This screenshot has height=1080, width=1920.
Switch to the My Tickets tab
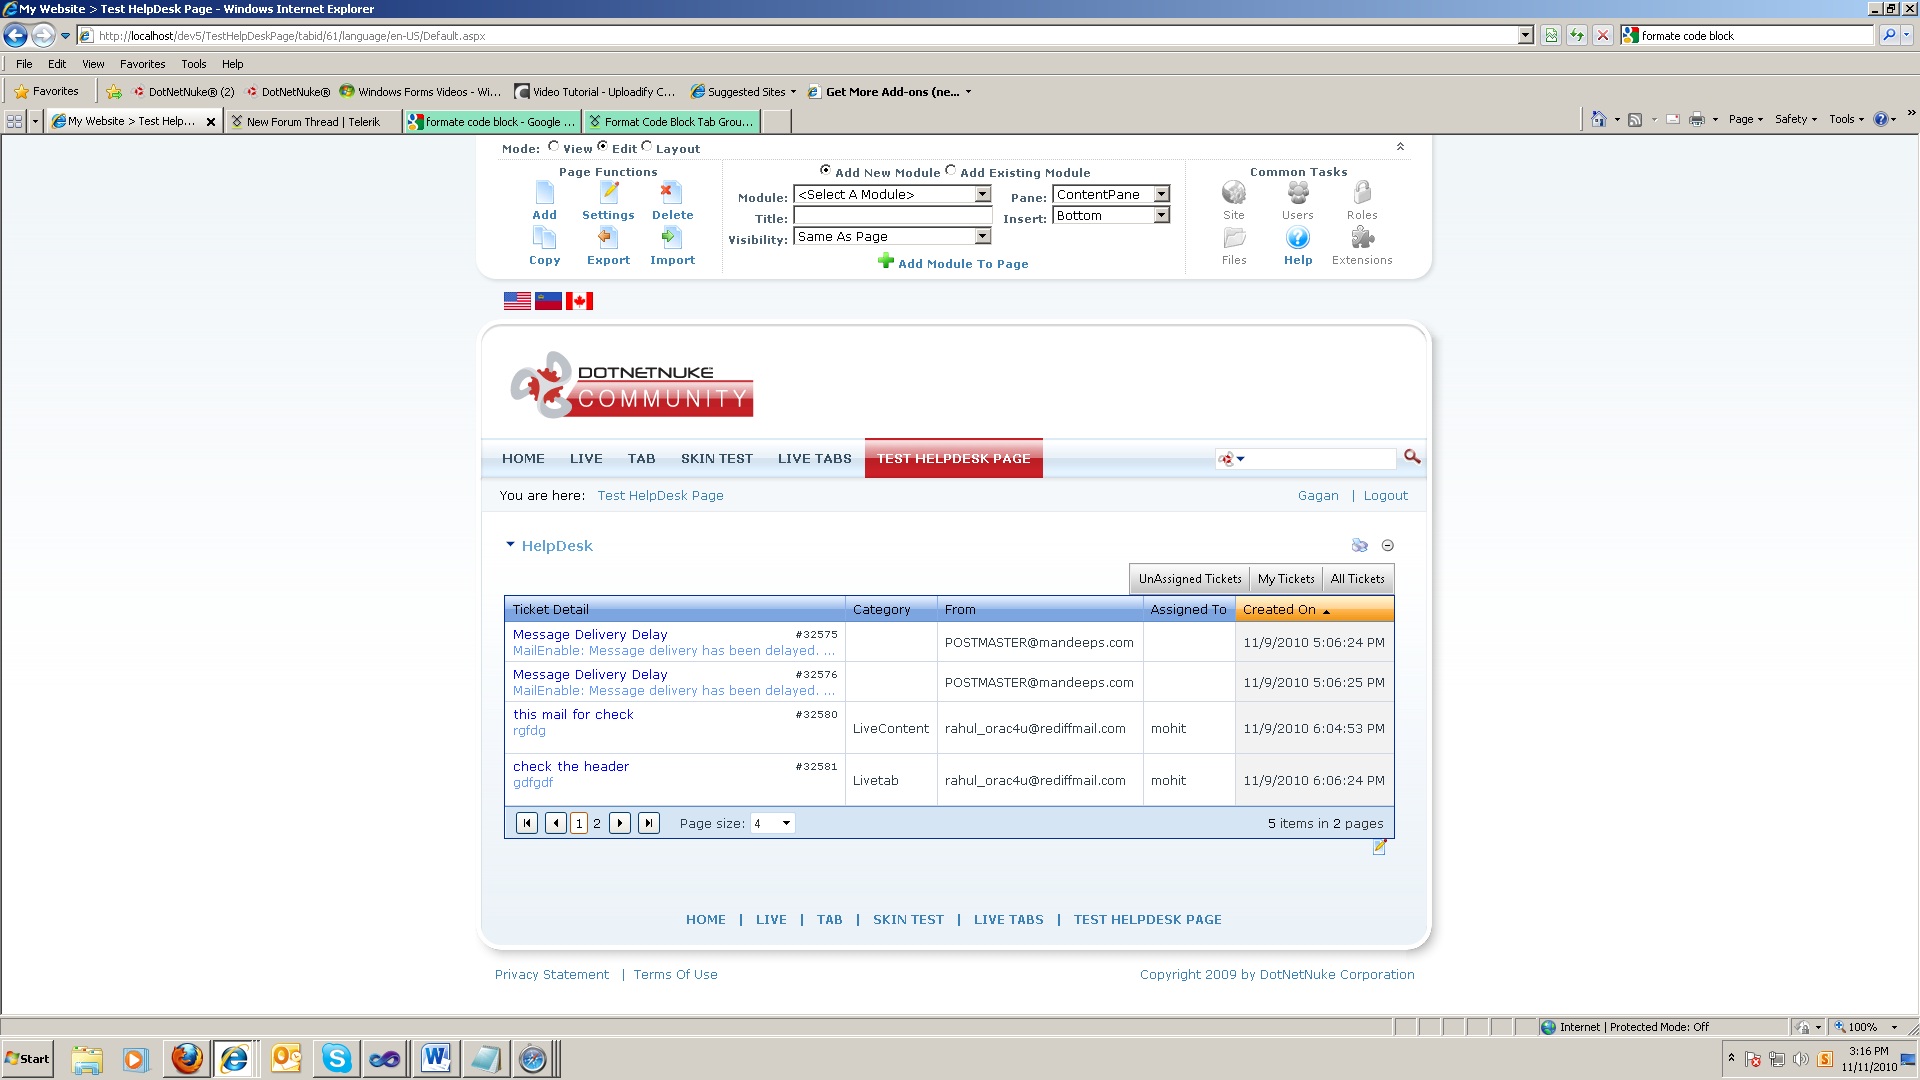(x=1285, y=579)
